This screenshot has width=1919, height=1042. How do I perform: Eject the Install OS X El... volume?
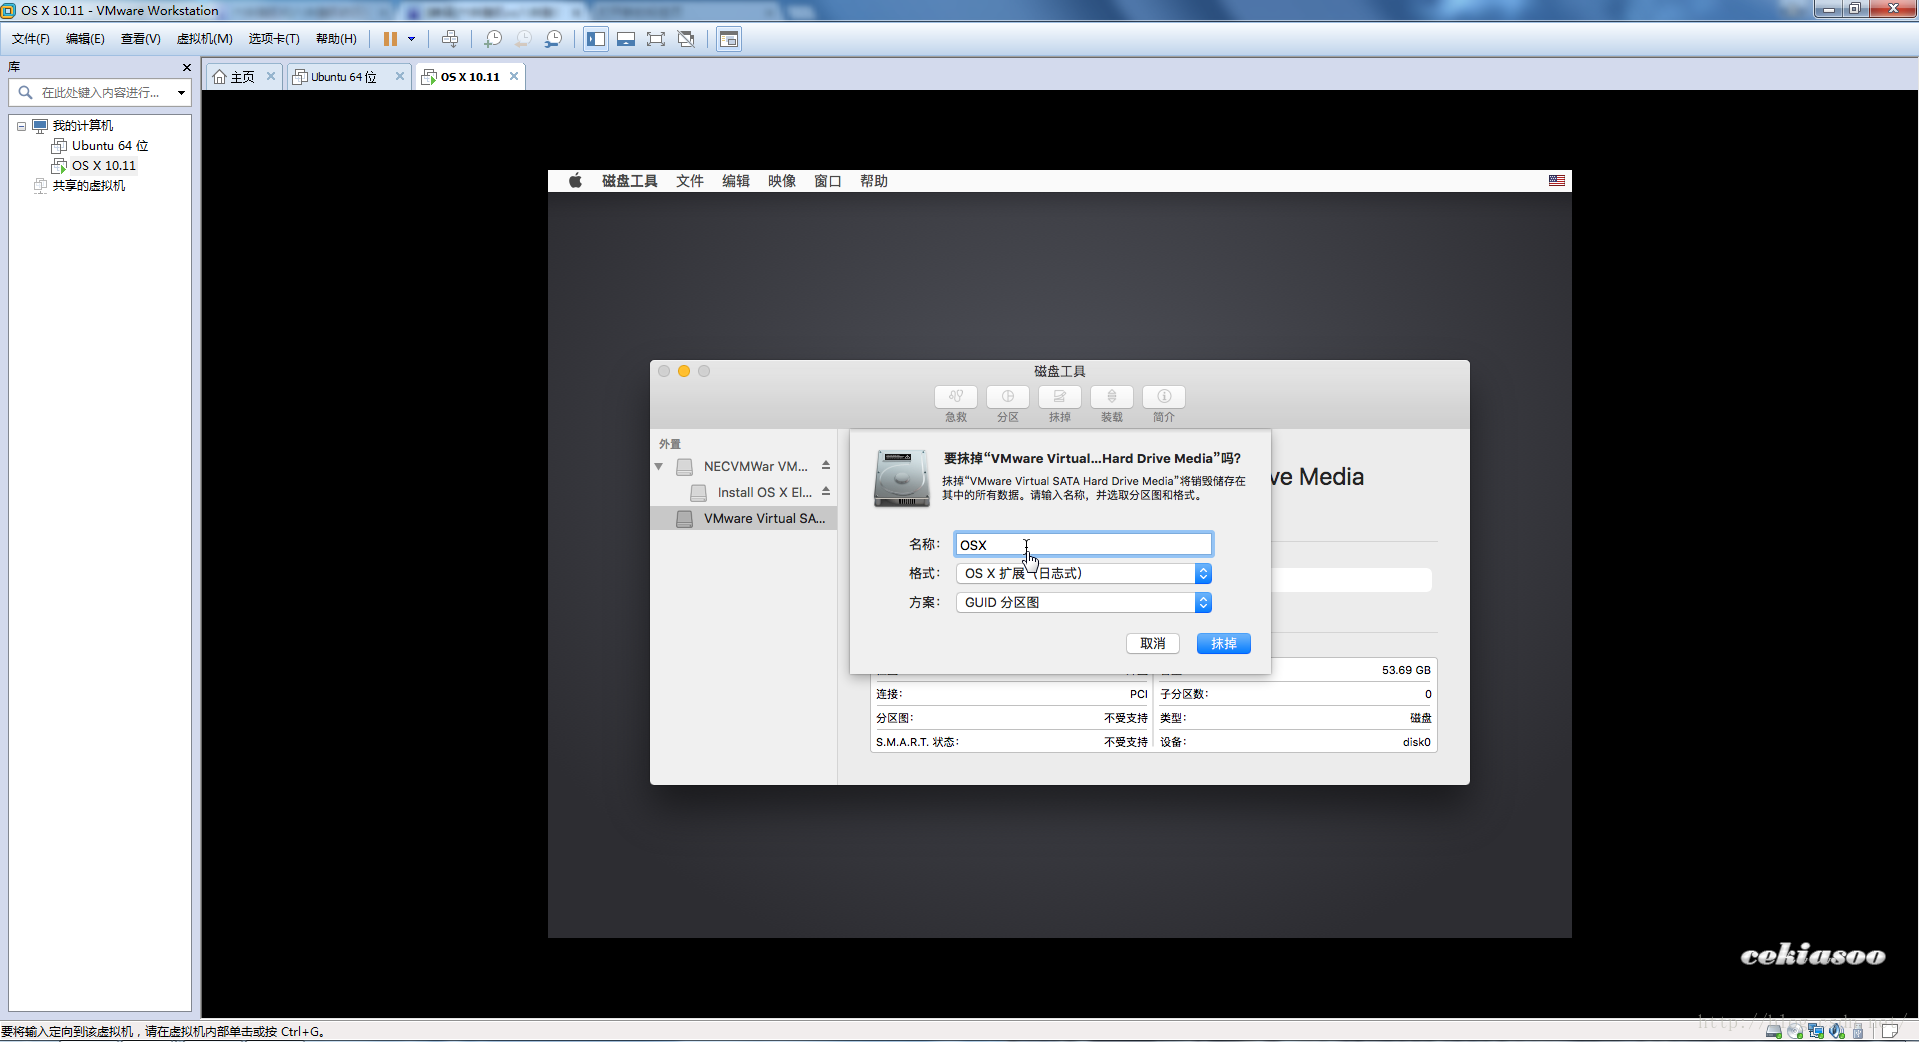[x=826, y=492]
